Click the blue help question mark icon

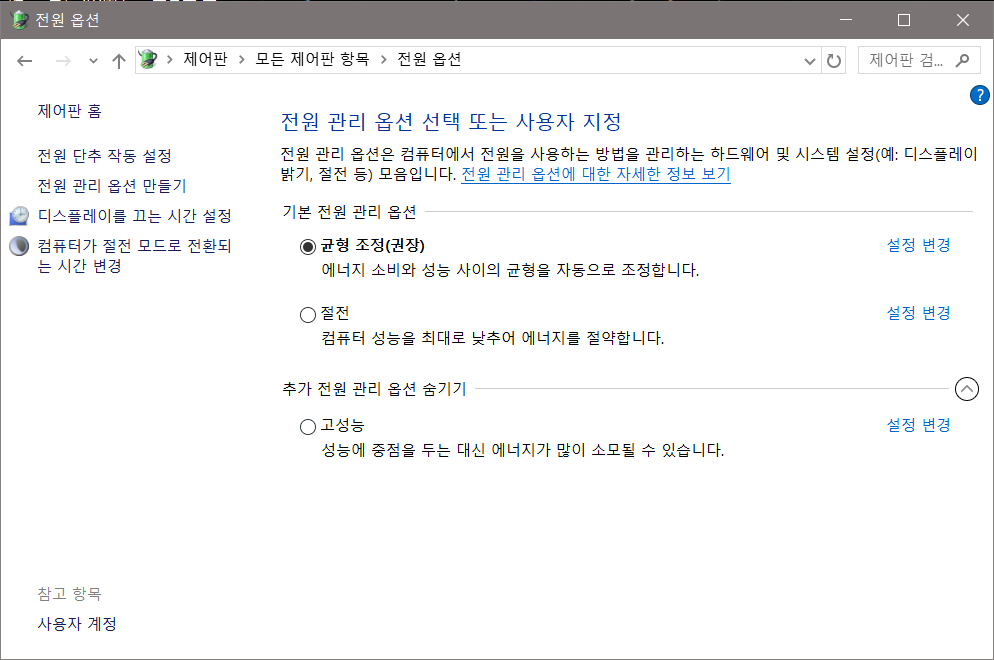[x=979, y=95]
